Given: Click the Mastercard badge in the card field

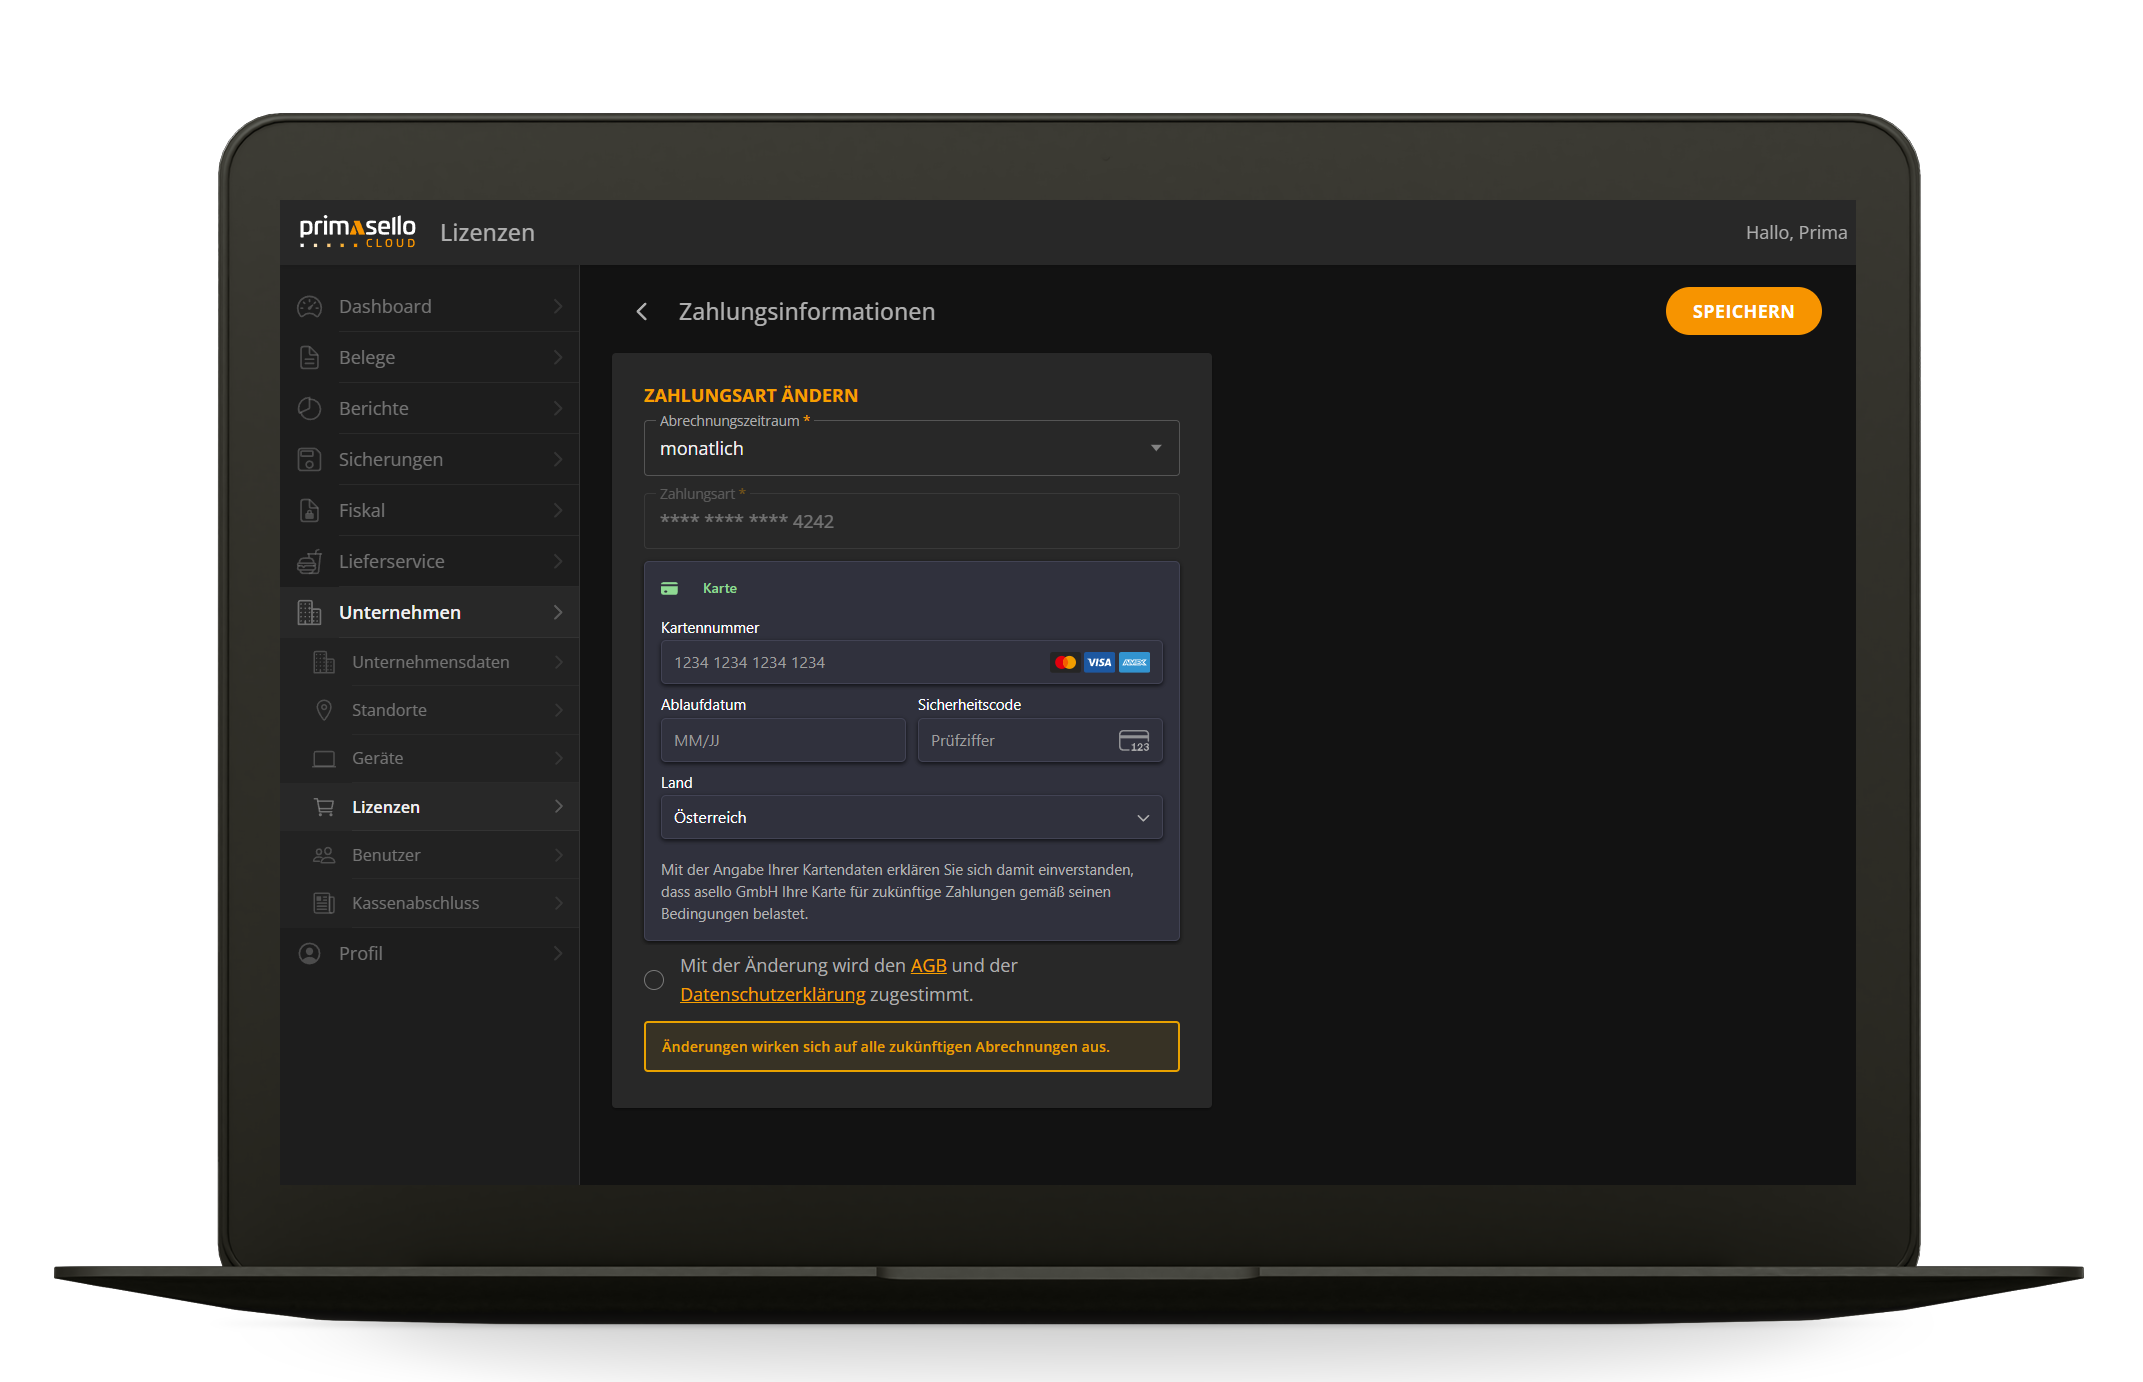Looking at the screenshot, I should [x=1063, y=662].
